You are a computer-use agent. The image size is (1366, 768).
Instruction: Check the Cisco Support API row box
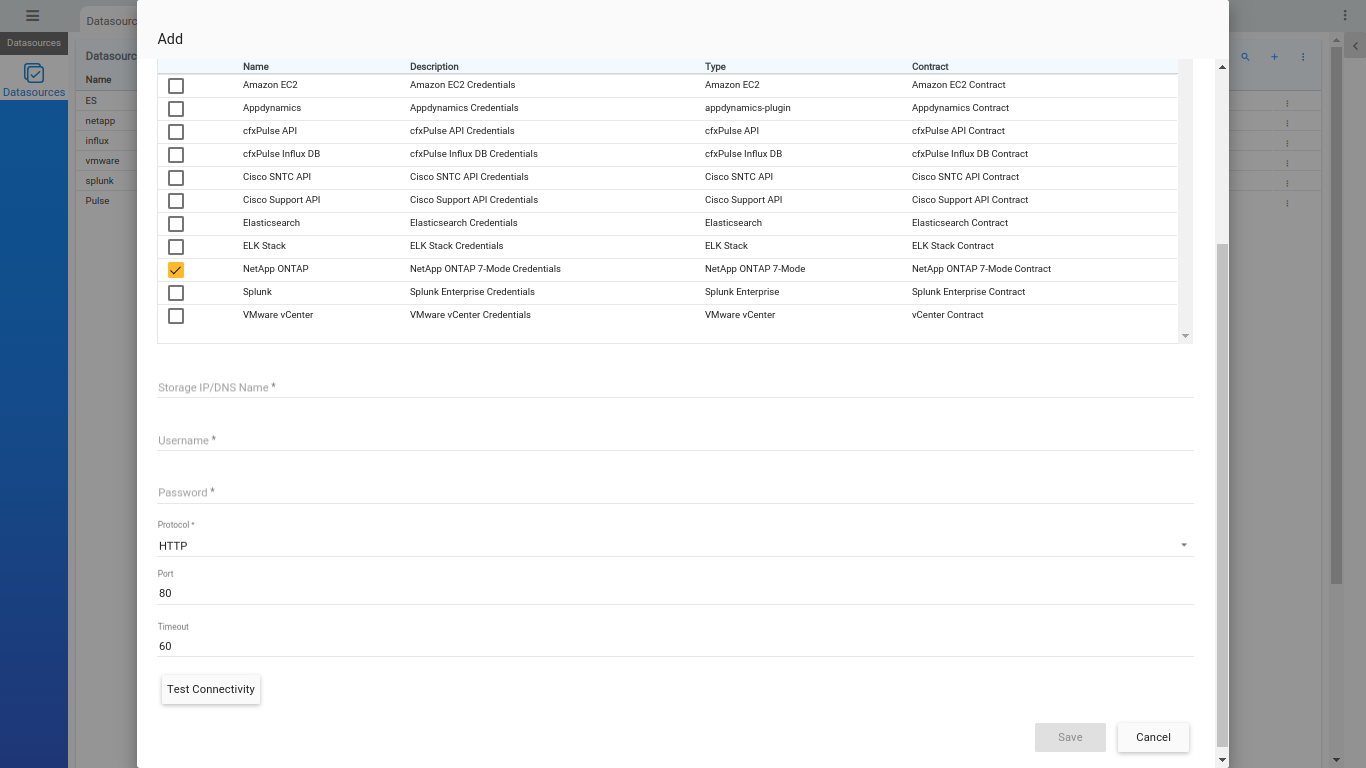176,201
